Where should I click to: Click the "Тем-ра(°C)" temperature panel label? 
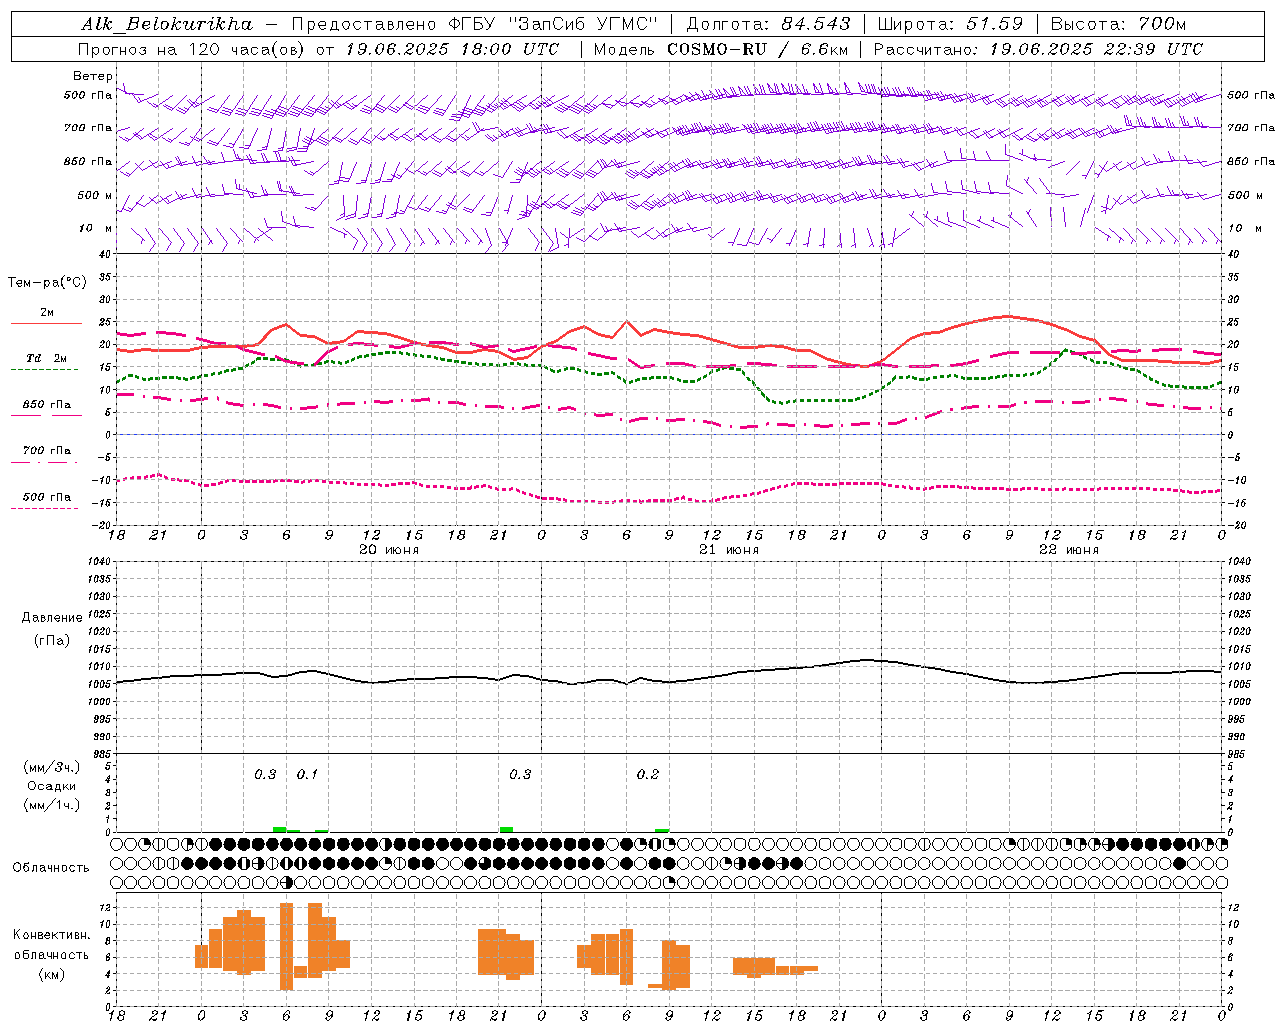[47, 283]
